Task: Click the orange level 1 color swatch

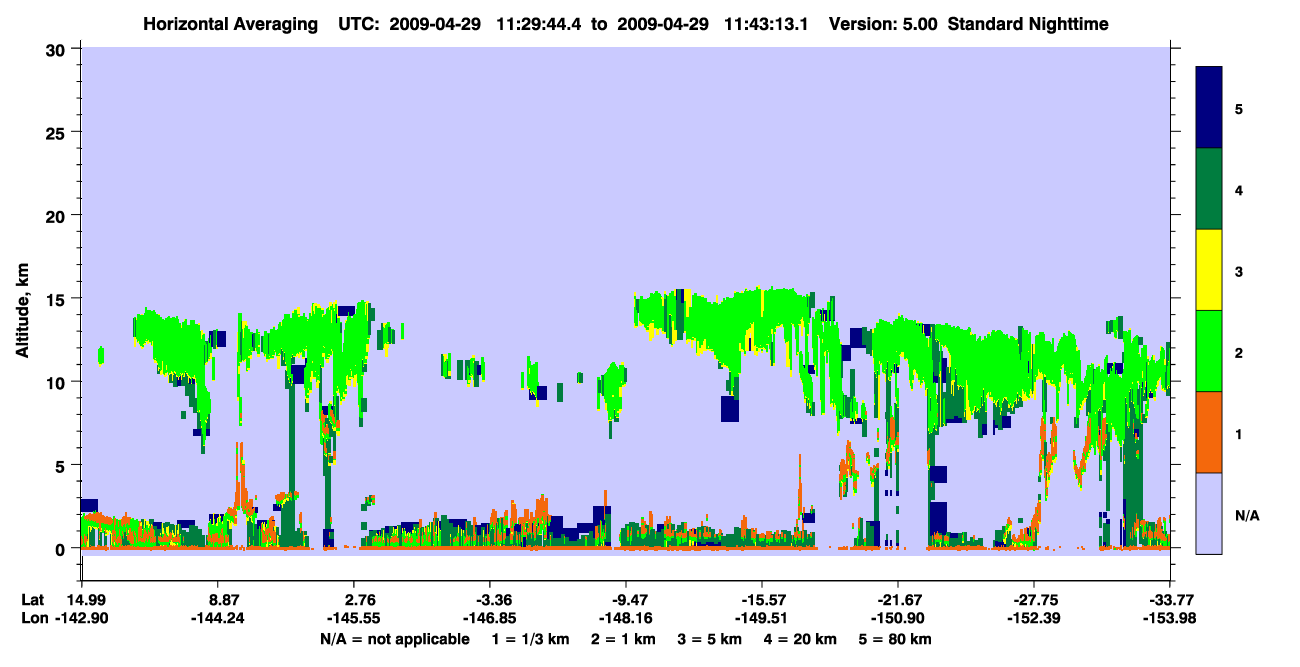Action: click(x=1209, y=432)
